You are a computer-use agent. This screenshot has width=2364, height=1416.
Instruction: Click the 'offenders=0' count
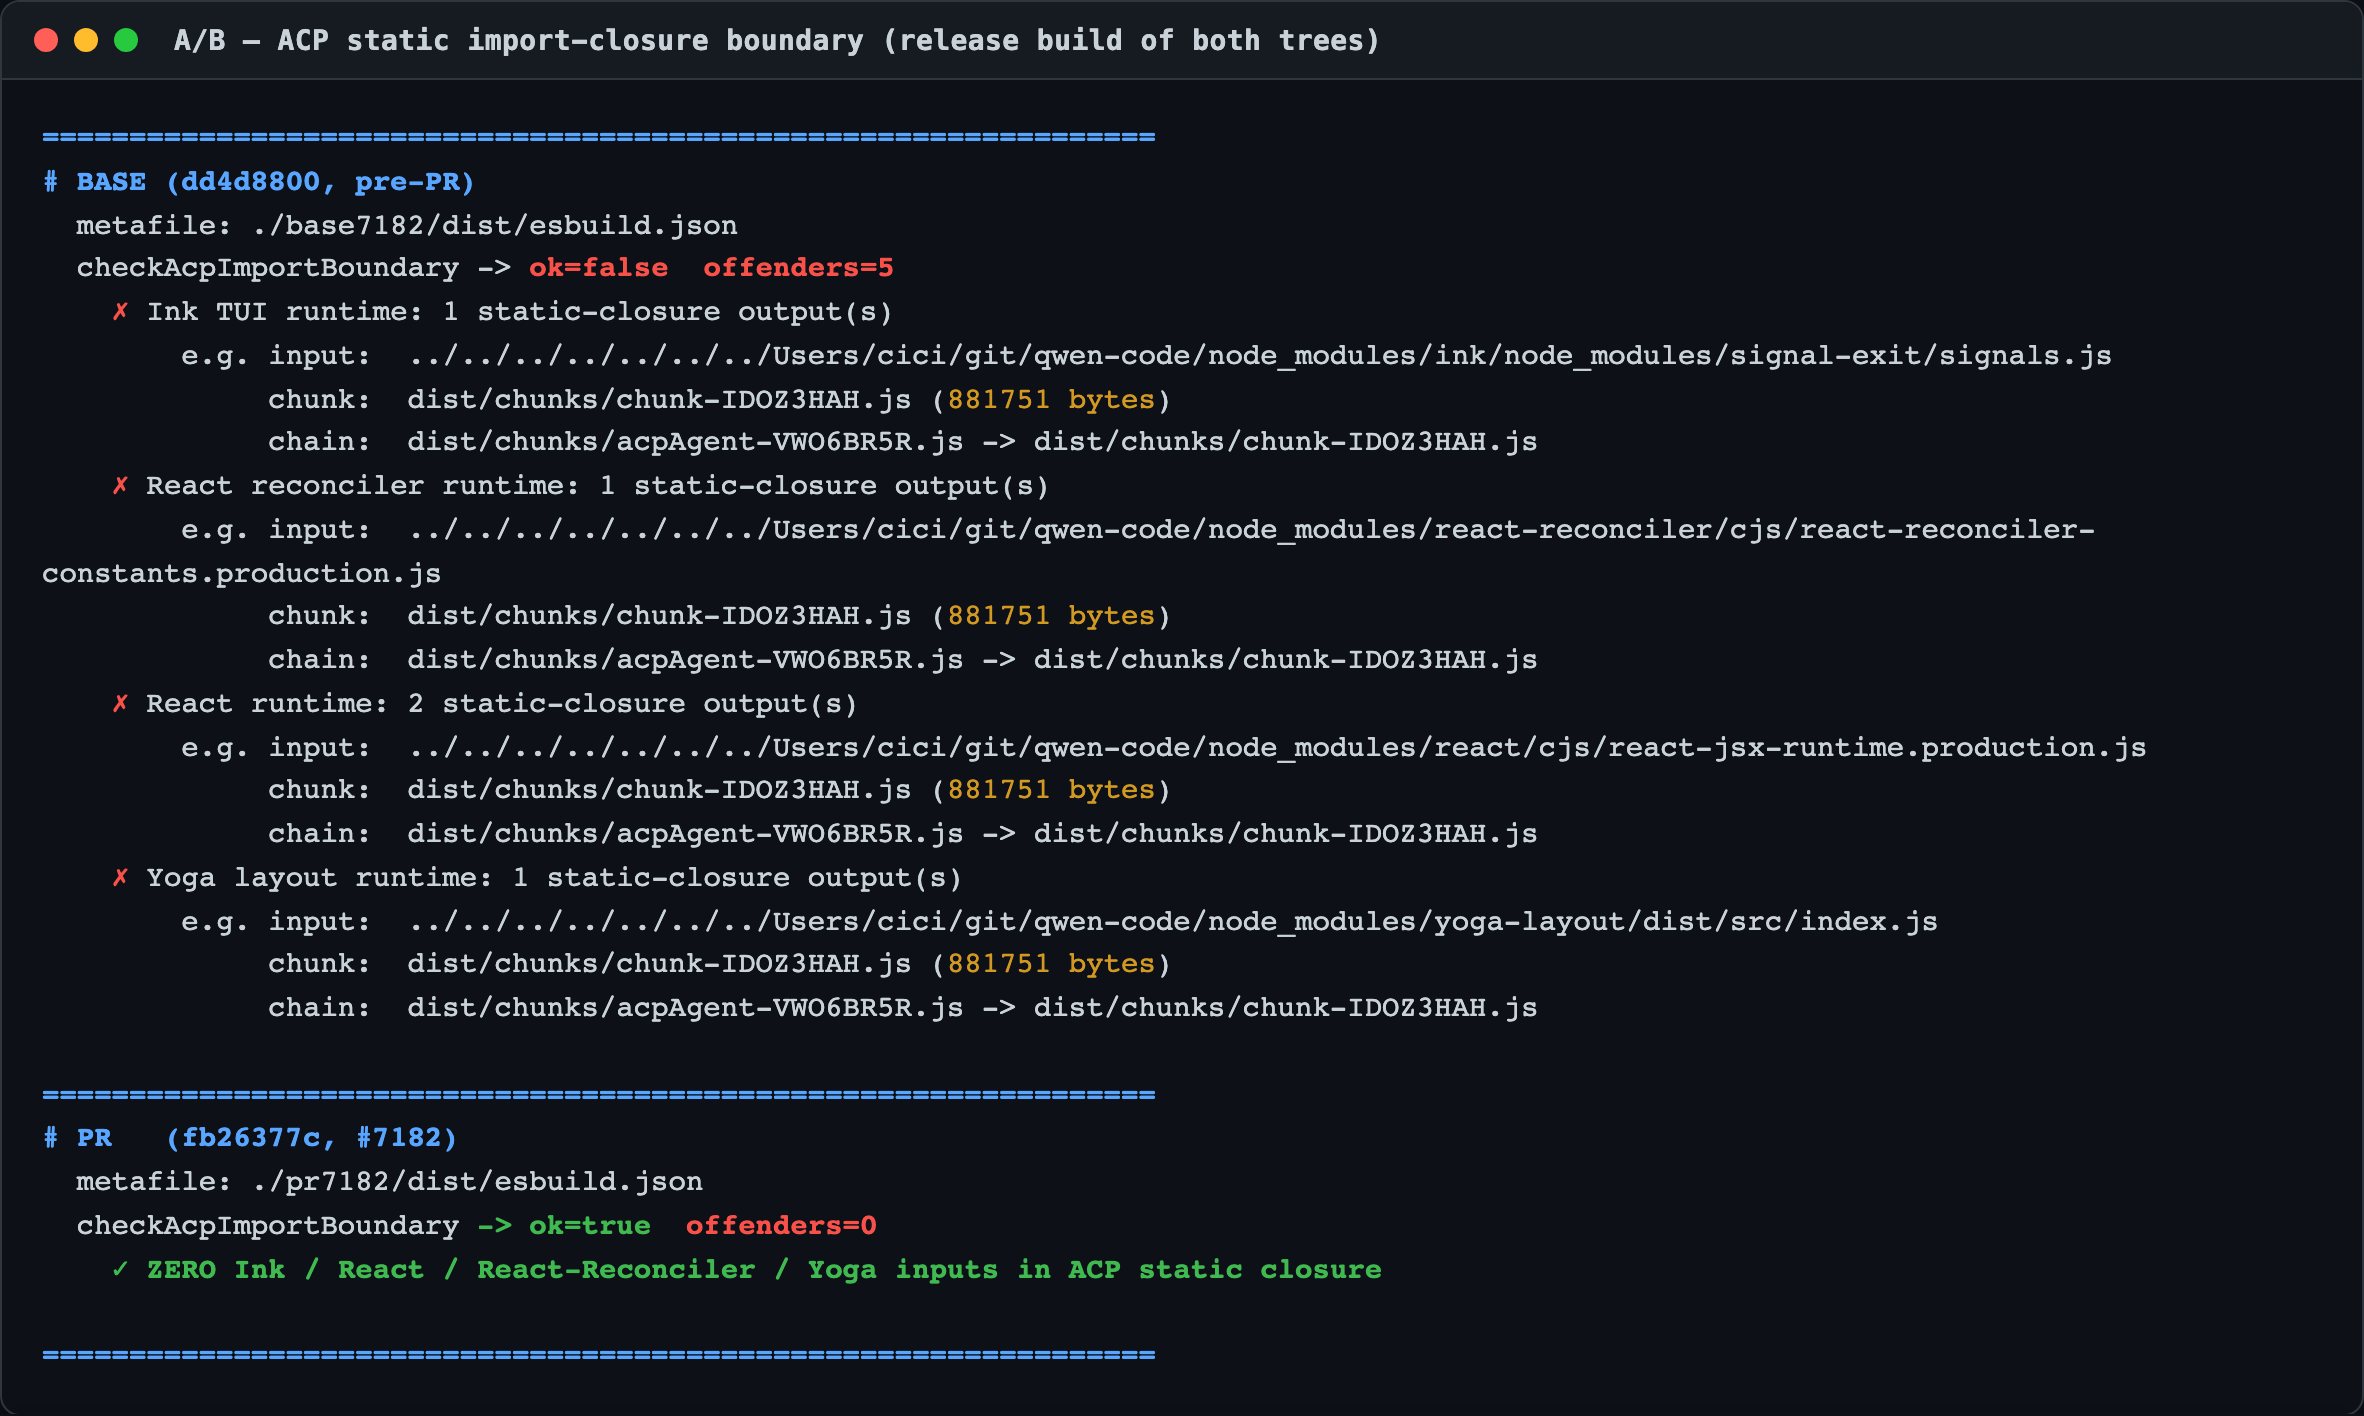tap(781, 1226)
